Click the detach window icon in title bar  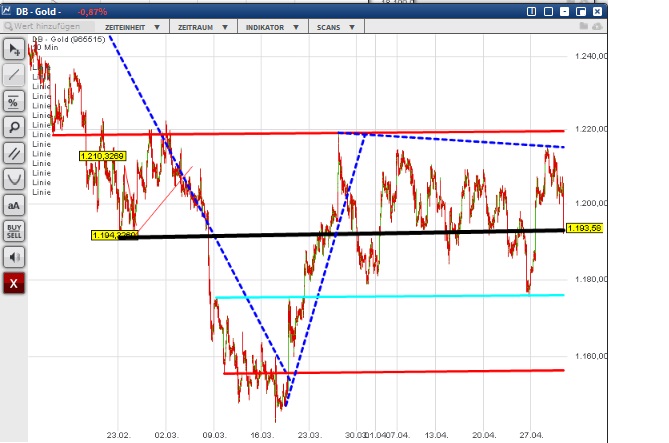click(581, 12)
